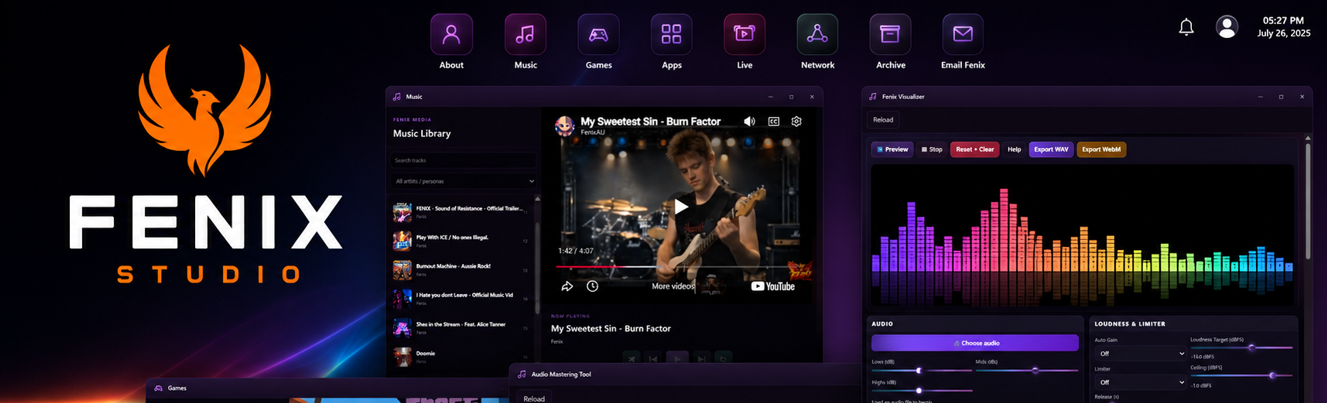
Task: Click the Fenix Visualizer title icon
Action: pyautogui.click(x=873, y=97)
